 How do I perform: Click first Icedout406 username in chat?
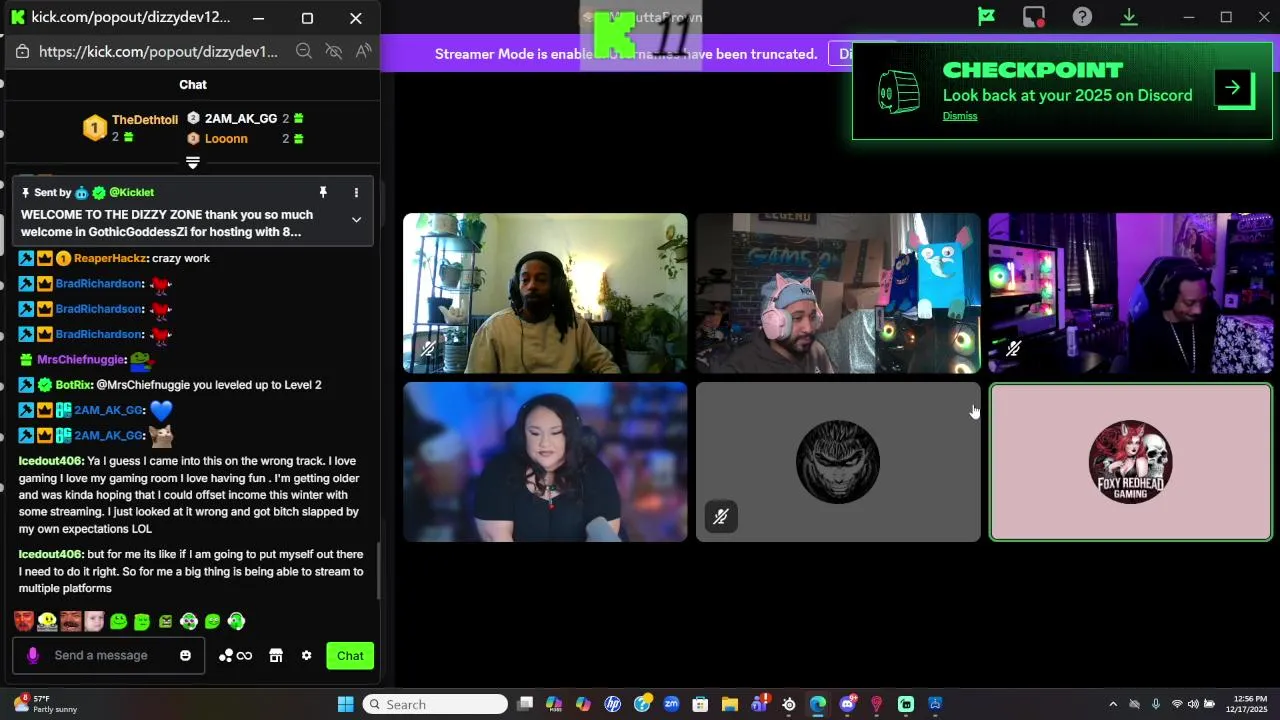pos(50,461)
